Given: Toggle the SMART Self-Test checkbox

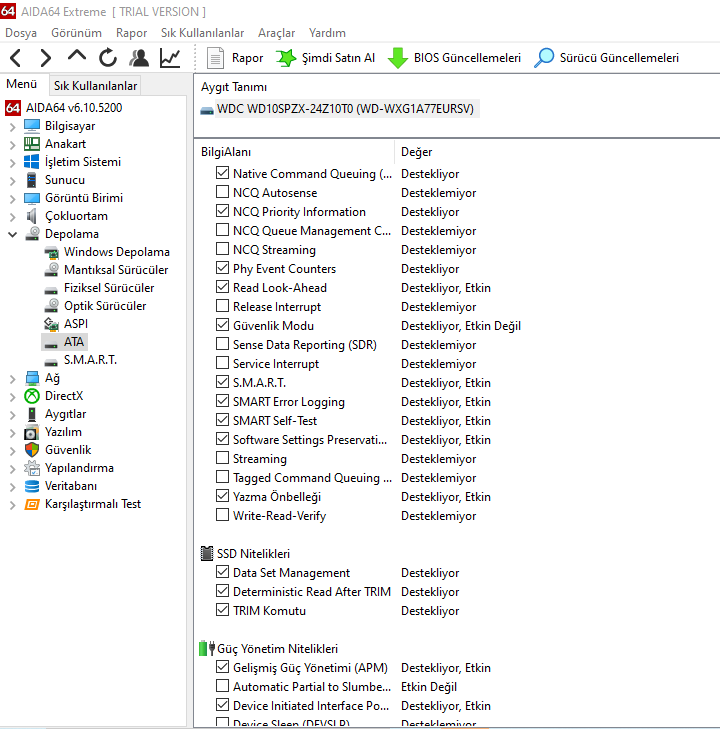Looking at the screenshot, I should [x=222, y=420].
